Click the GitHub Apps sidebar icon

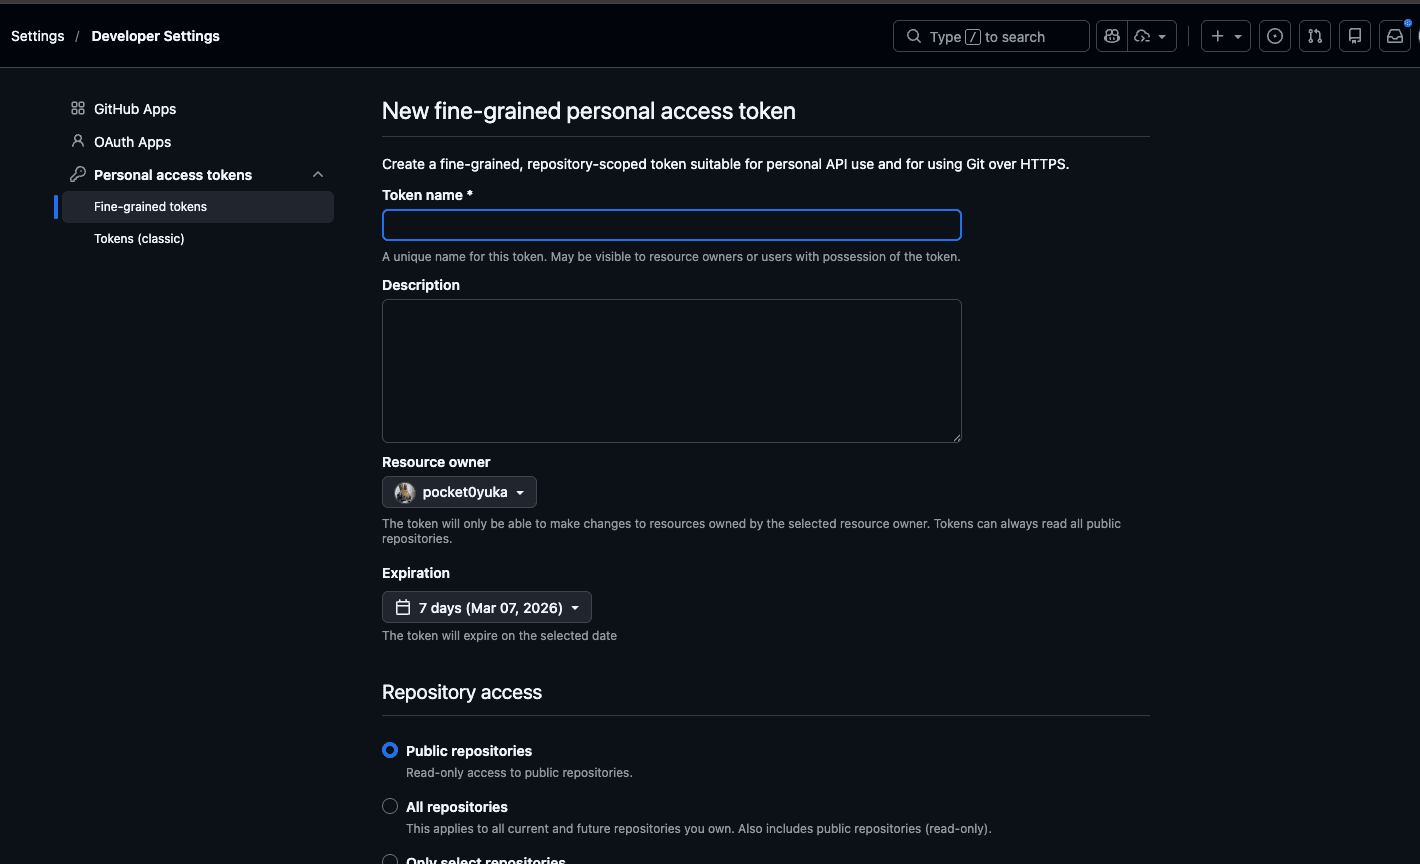click(78, 108)
